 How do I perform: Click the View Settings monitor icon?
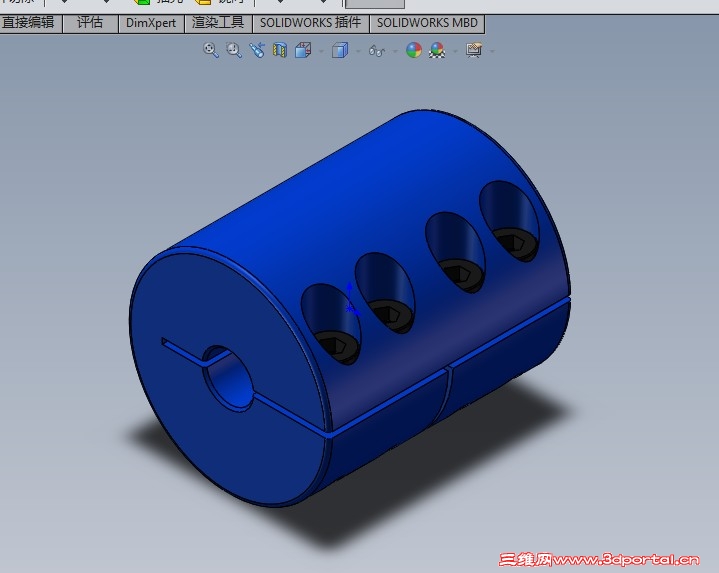coord(474,50)
